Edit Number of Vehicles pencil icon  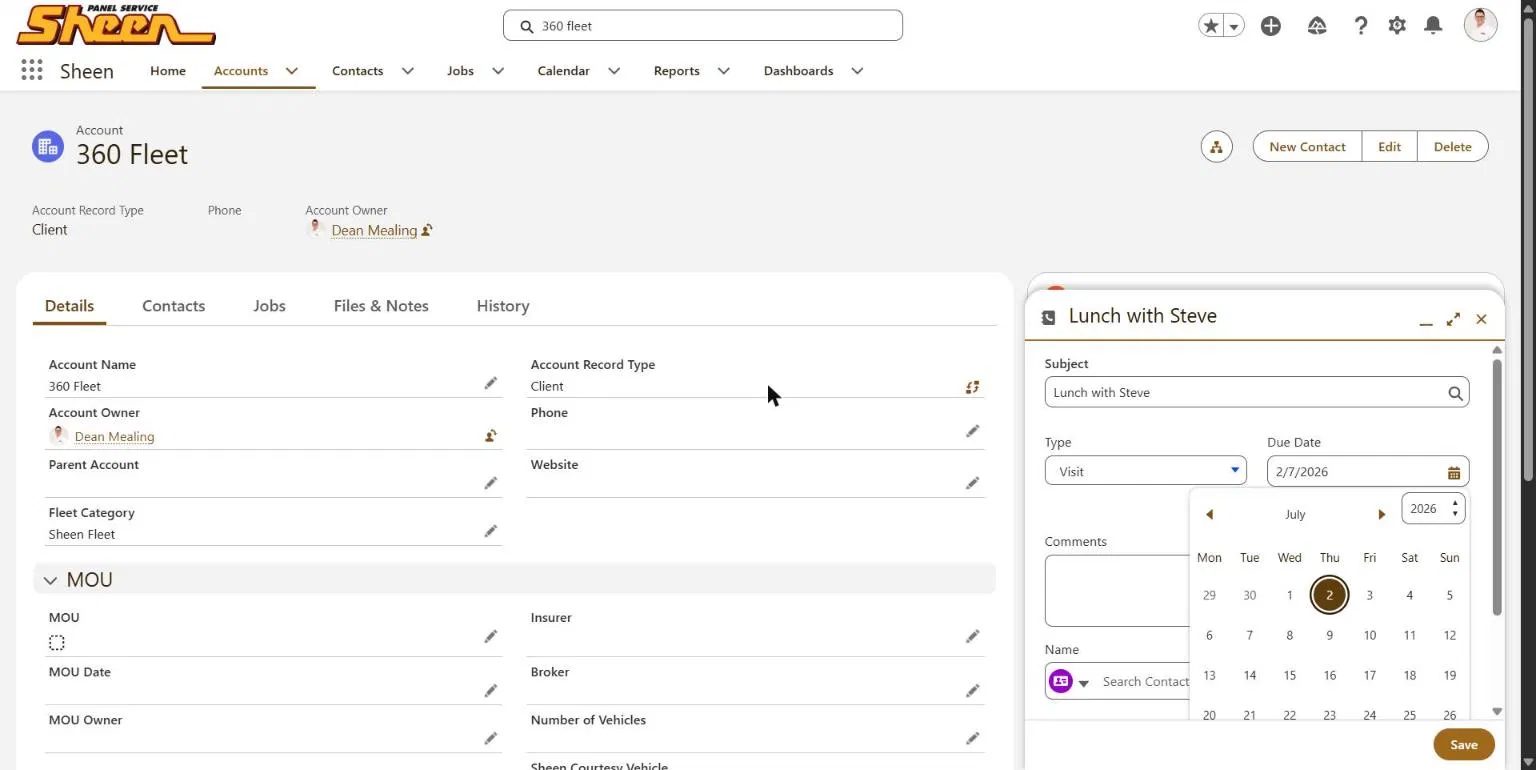click(x=972, y=738)
